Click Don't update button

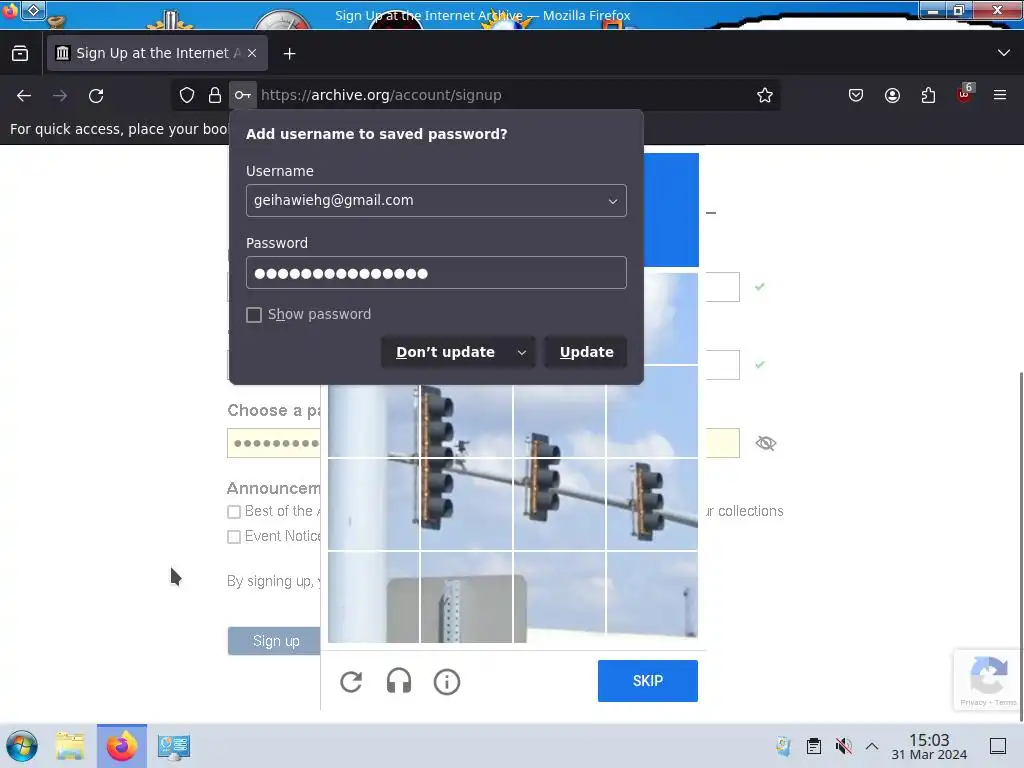click(445, 352)
